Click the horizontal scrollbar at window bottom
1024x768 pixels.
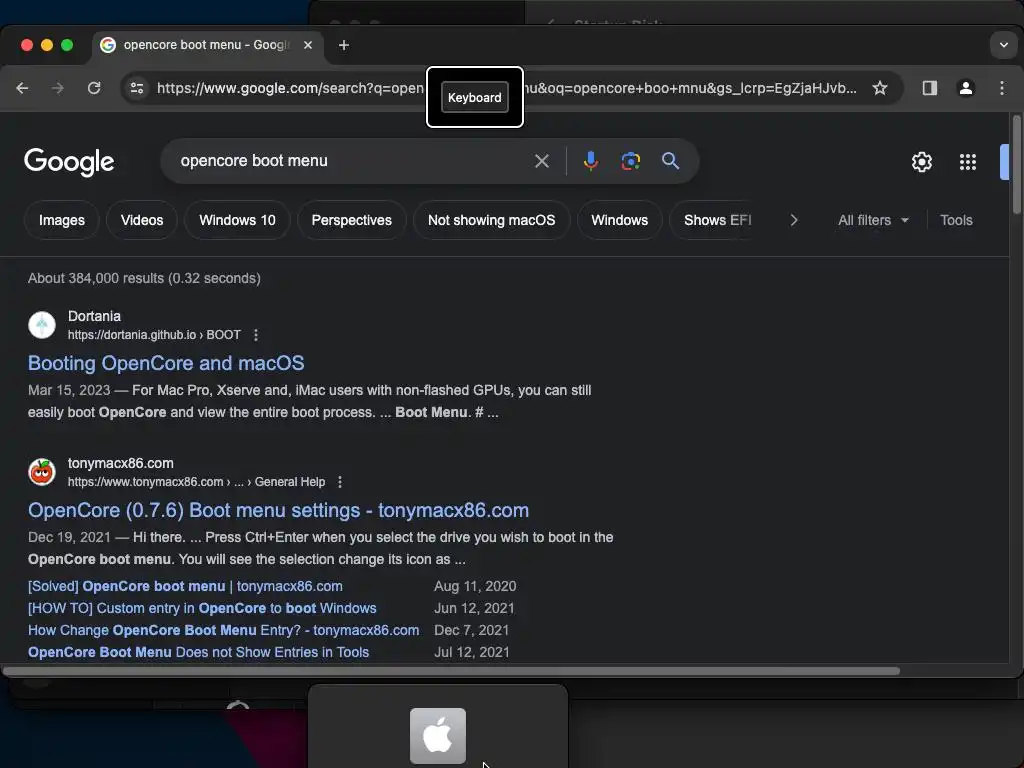pos(451,671)
